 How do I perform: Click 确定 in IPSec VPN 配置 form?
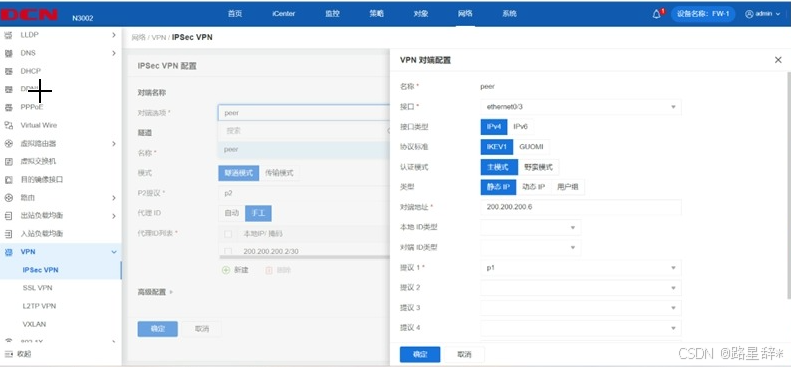pos(157,329)
